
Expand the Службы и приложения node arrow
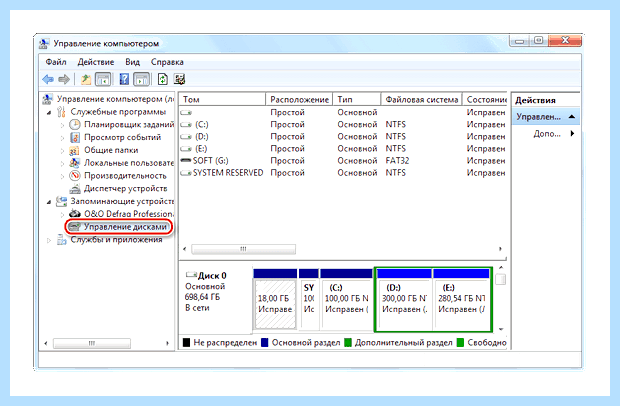pos(49,240)
